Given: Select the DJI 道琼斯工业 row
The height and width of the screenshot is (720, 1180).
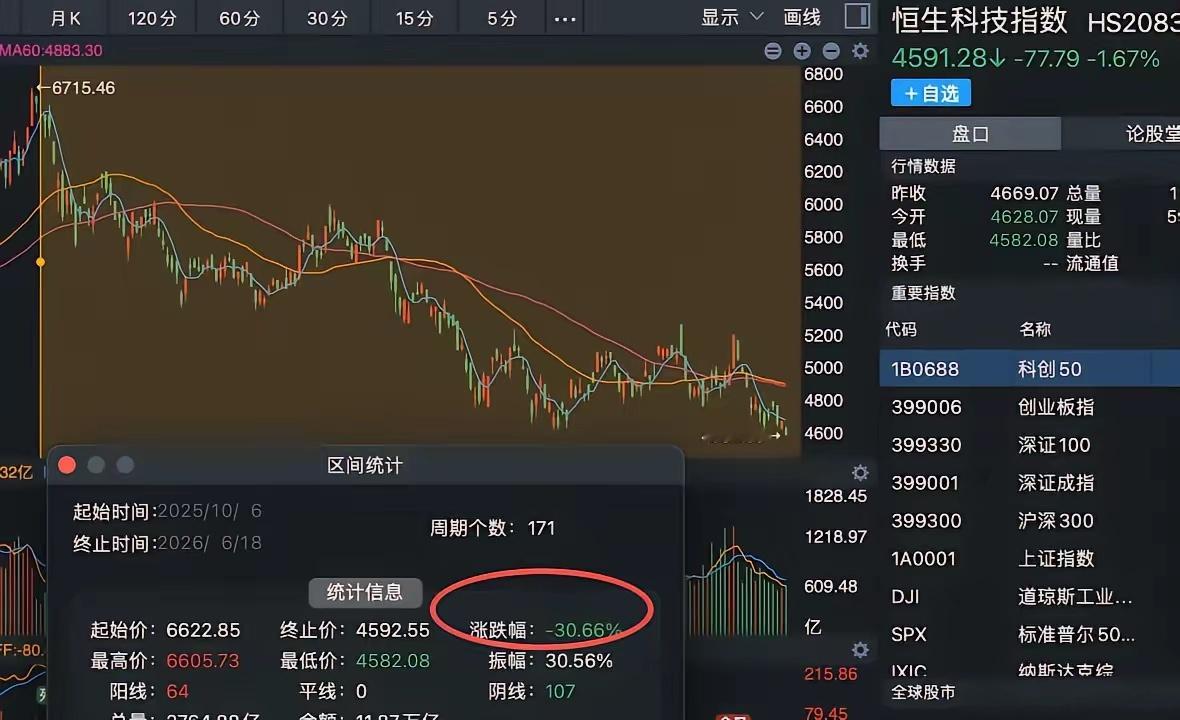Looking at the screenshot, I should tap(1029, 597).
